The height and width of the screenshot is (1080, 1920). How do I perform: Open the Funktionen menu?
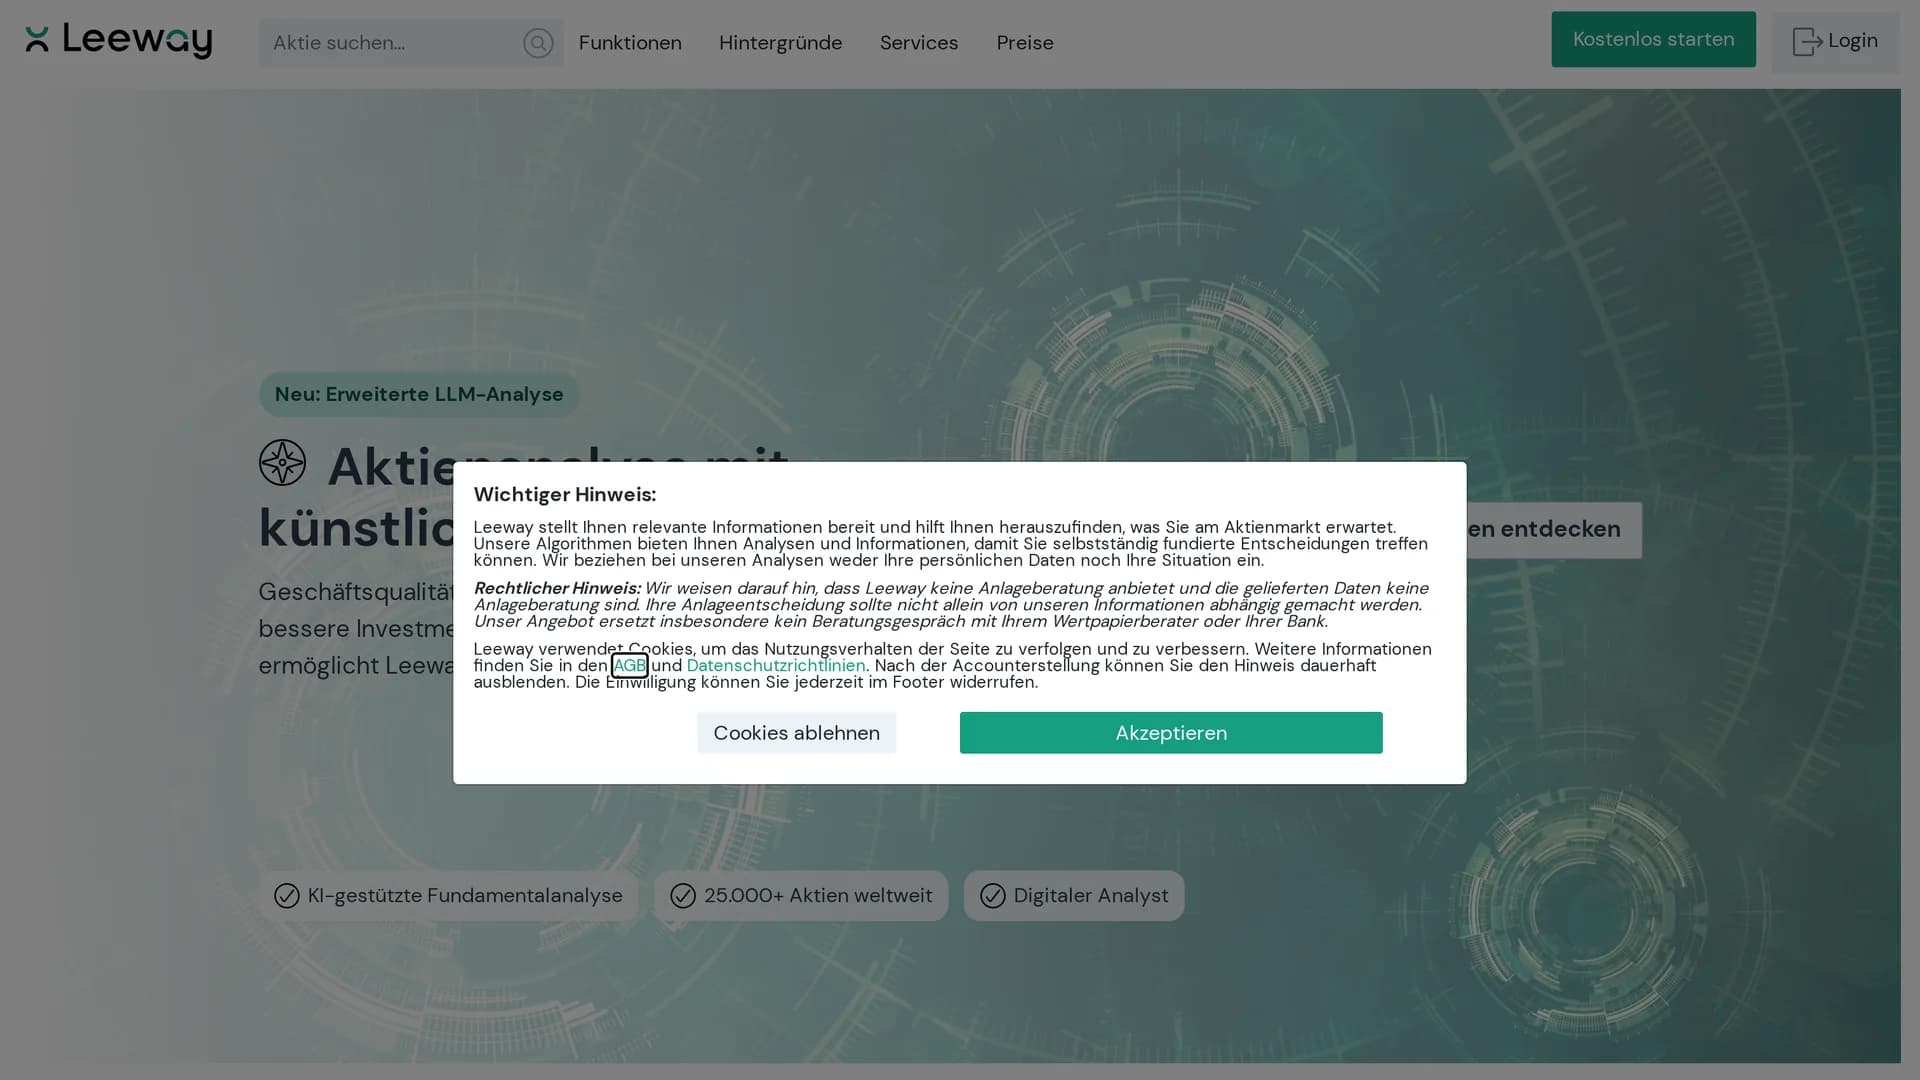pyautogui.click(x=630, y=43)
